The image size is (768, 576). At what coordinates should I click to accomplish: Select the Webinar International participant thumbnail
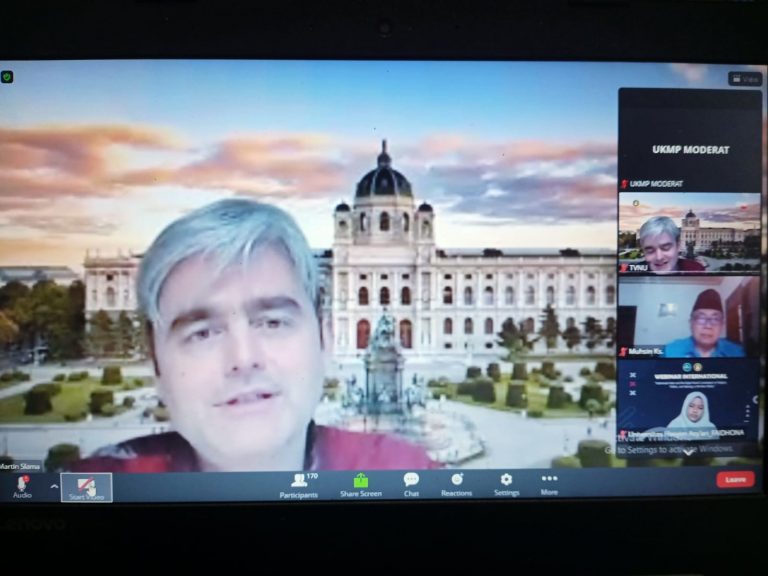tap(688, 399)
